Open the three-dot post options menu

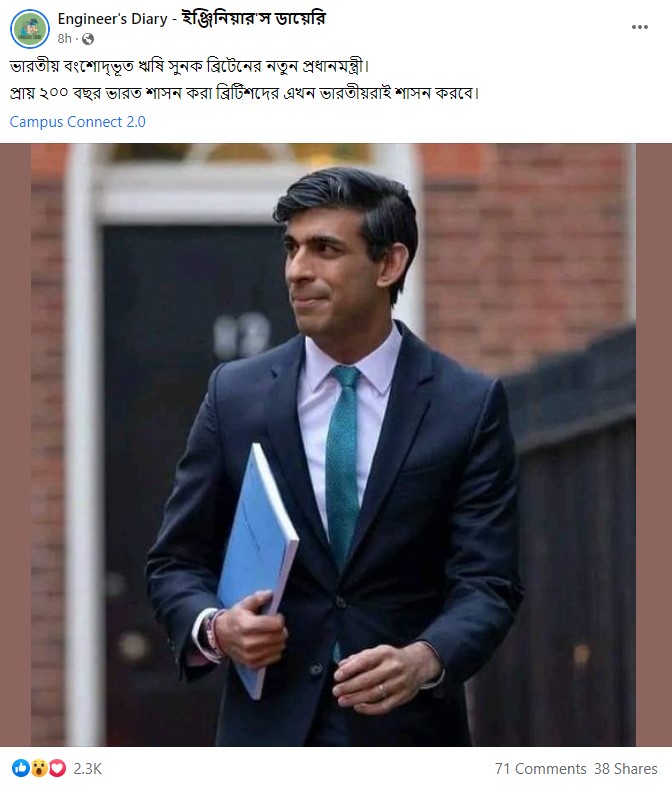(x=639, y=27)
